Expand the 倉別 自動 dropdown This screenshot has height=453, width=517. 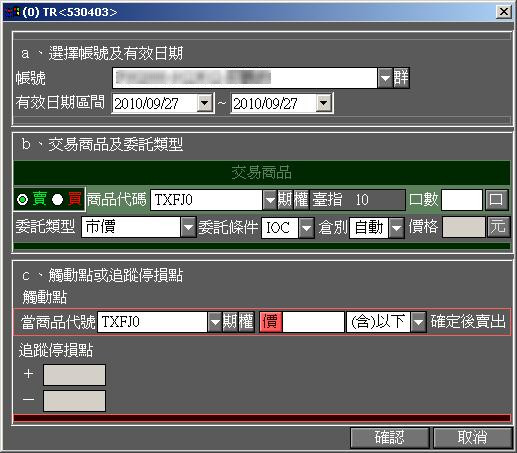tap(397, 228)
